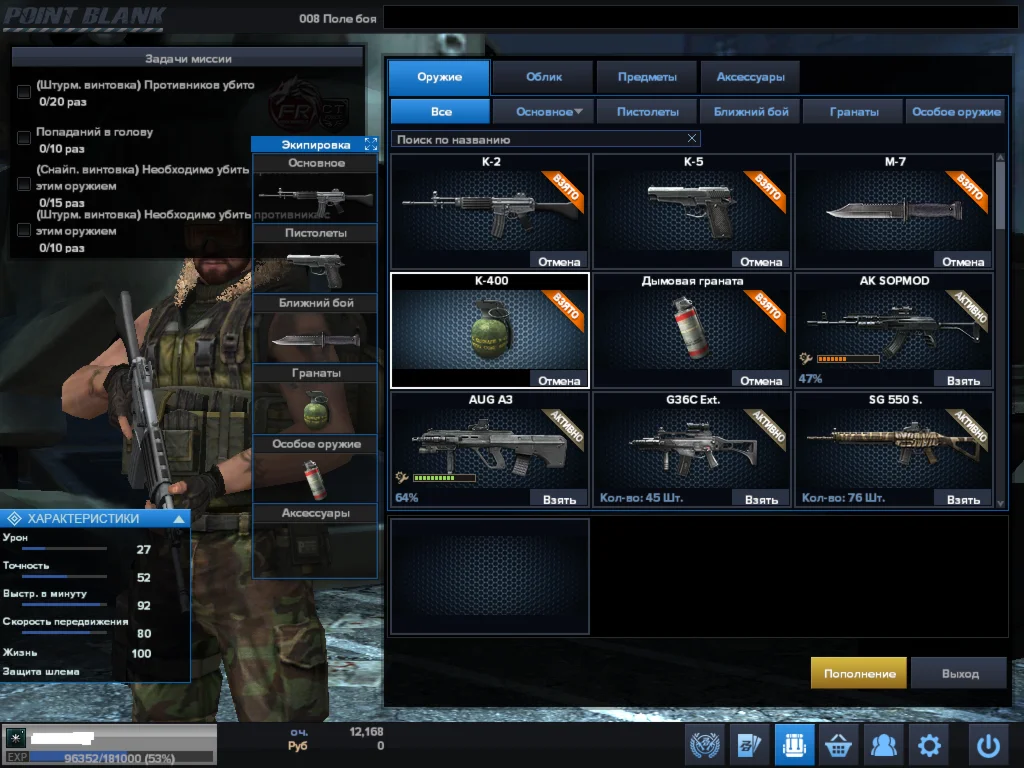
Task: Toggle checkbox for Противников убито mission
Action: click(24, 92)
